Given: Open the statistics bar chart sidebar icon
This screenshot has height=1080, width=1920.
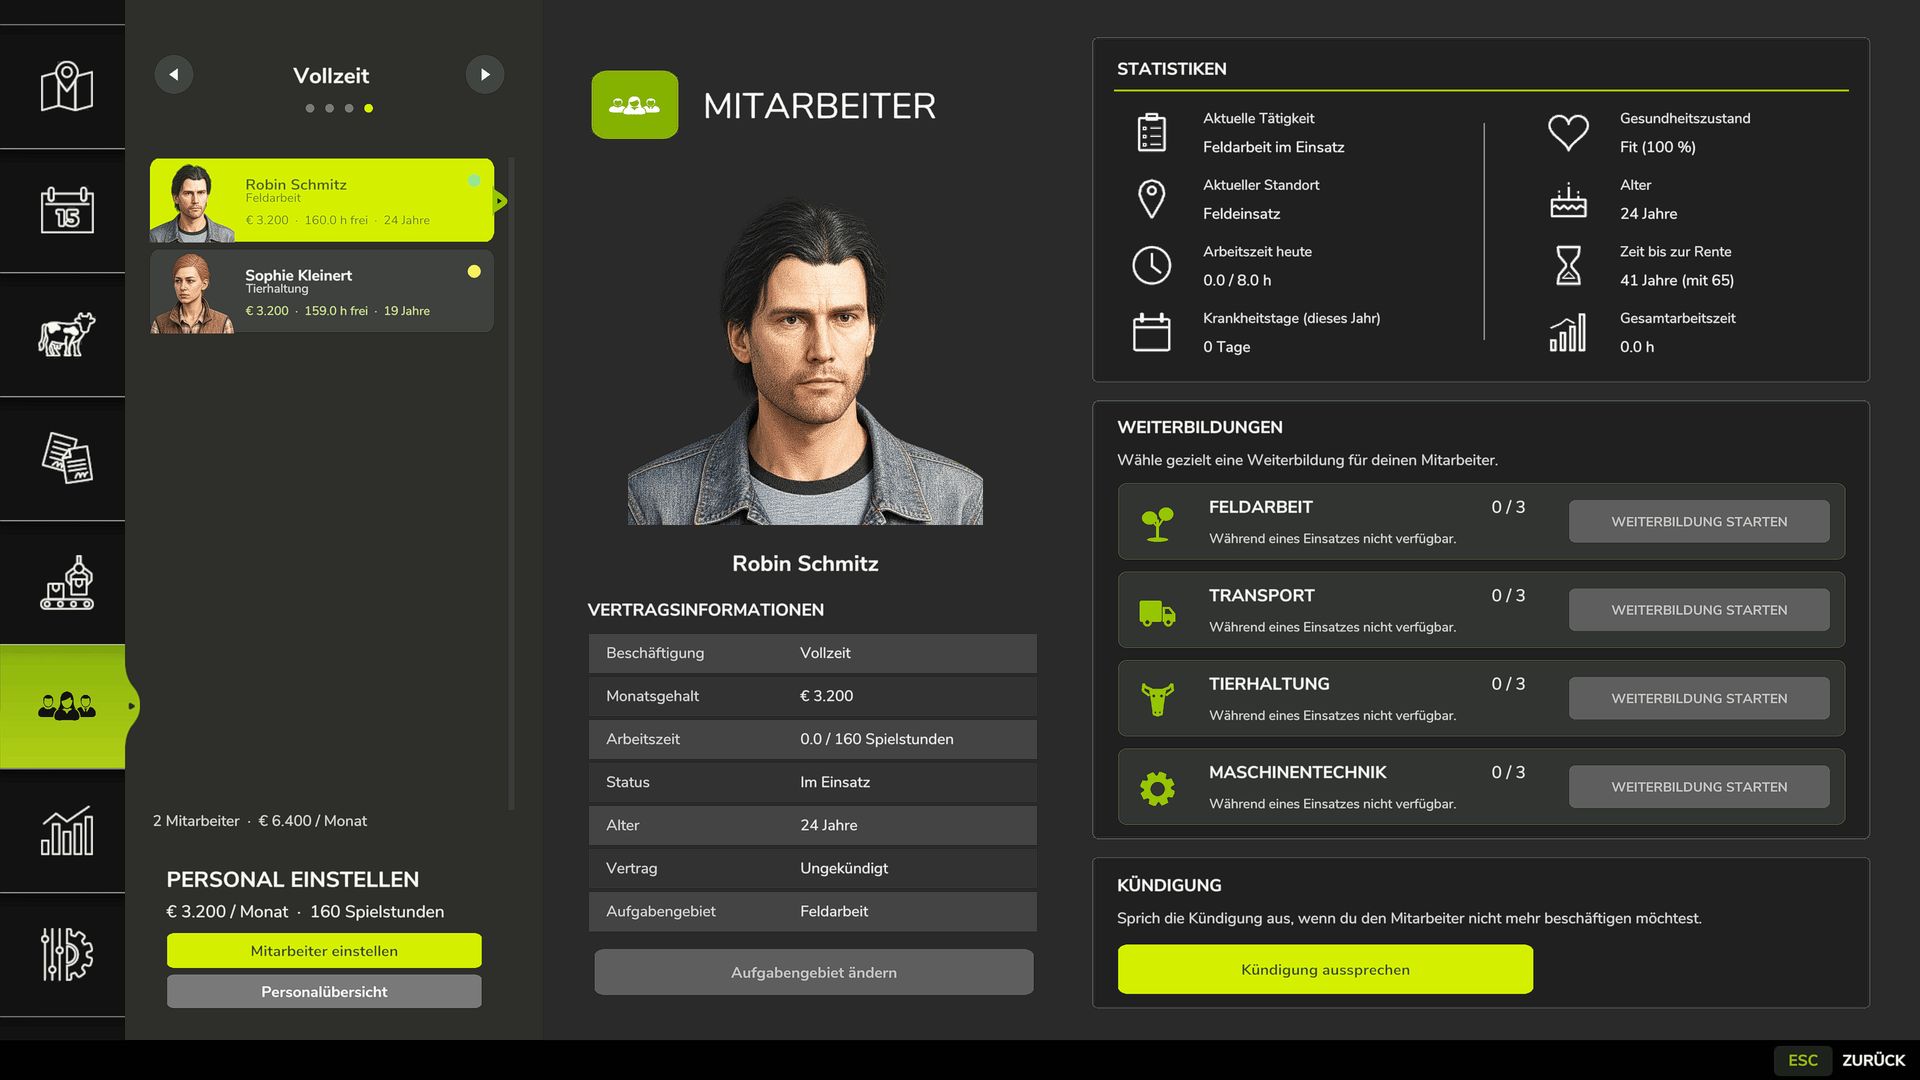Looking at the screenshot, I should pos(66,830).
